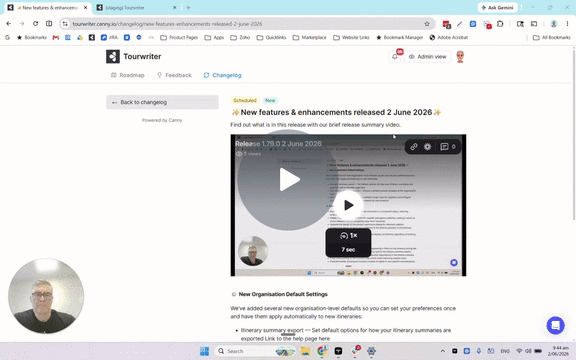Open the chat widget bubble
Viewport: 576px width, 360px height.
[555, 325]
